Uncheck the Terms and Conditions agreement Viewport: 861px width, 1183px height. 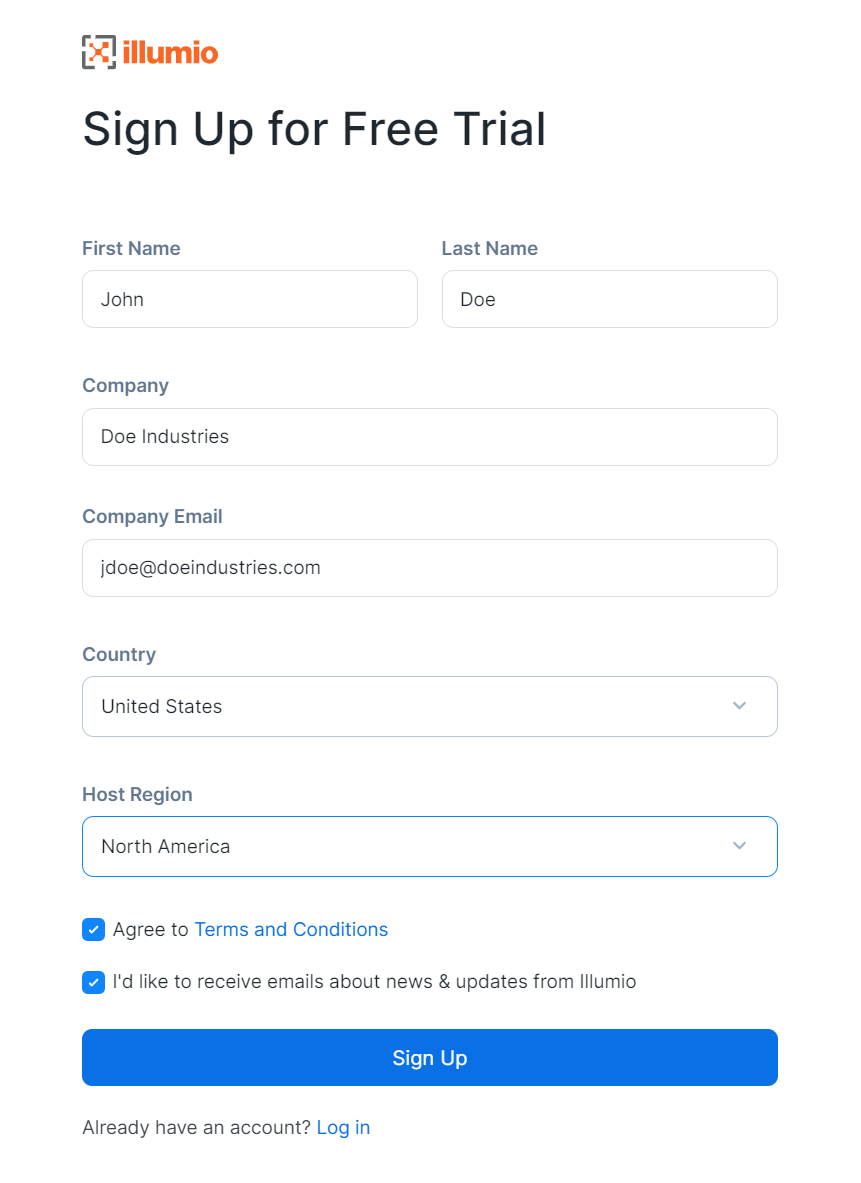[93, 929]
